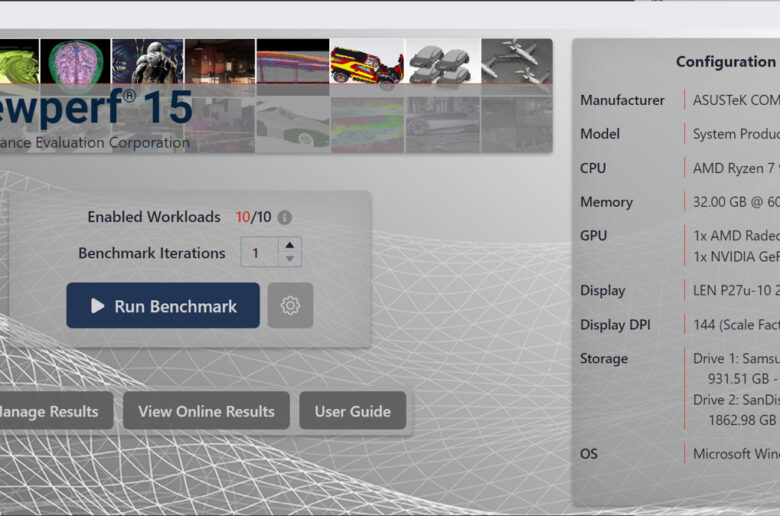Screen dimensions: 780x516
Task: Open the User Guide
Action: (353, 411)
